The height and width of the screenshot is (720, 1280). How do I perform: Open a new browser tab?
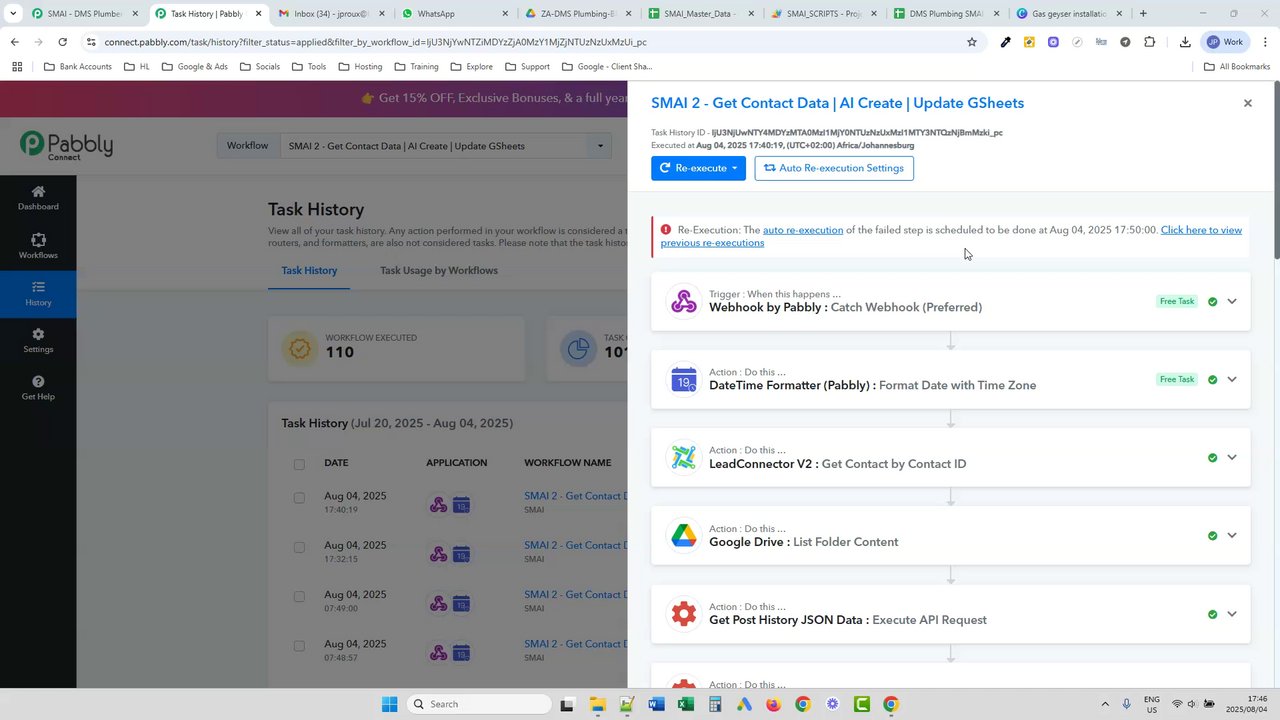1143,14
